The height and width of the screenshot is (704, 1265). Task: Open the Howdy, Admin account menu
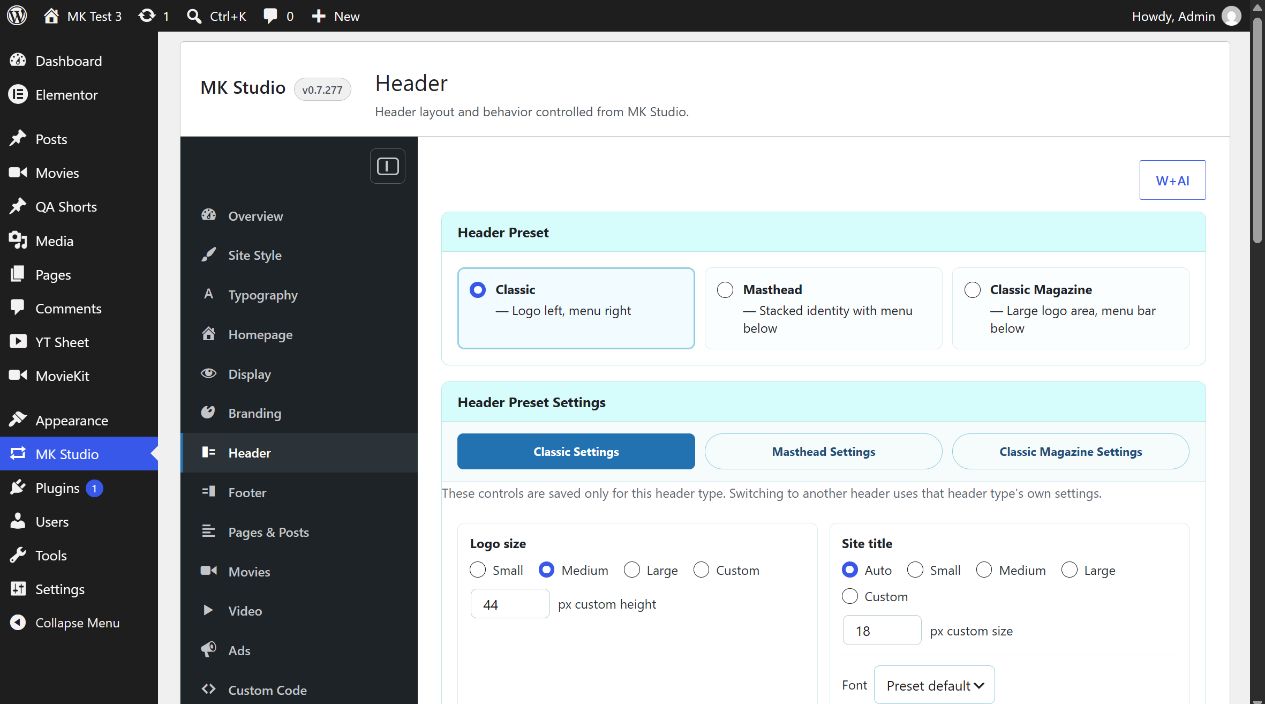1186,16
